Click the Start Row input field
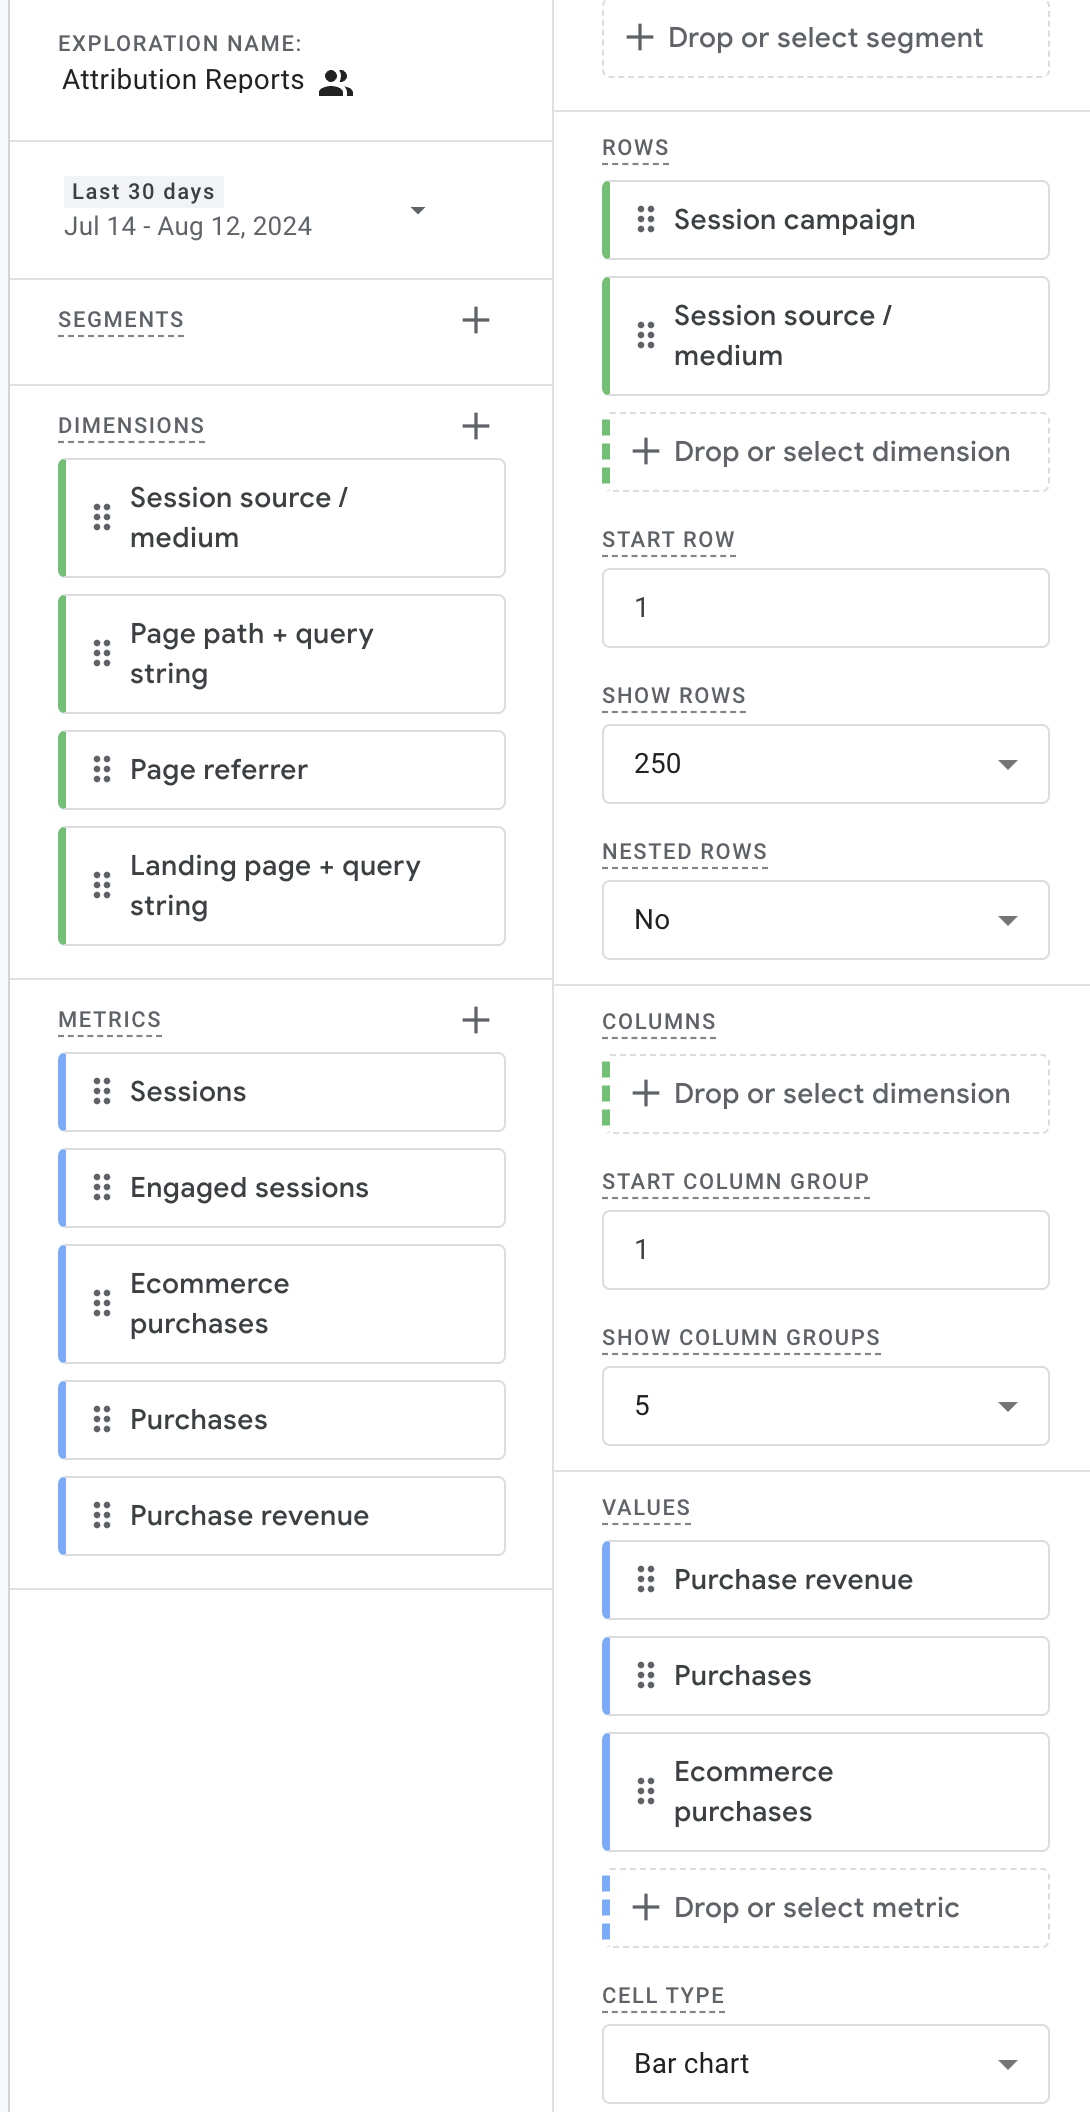 point(825,608)
